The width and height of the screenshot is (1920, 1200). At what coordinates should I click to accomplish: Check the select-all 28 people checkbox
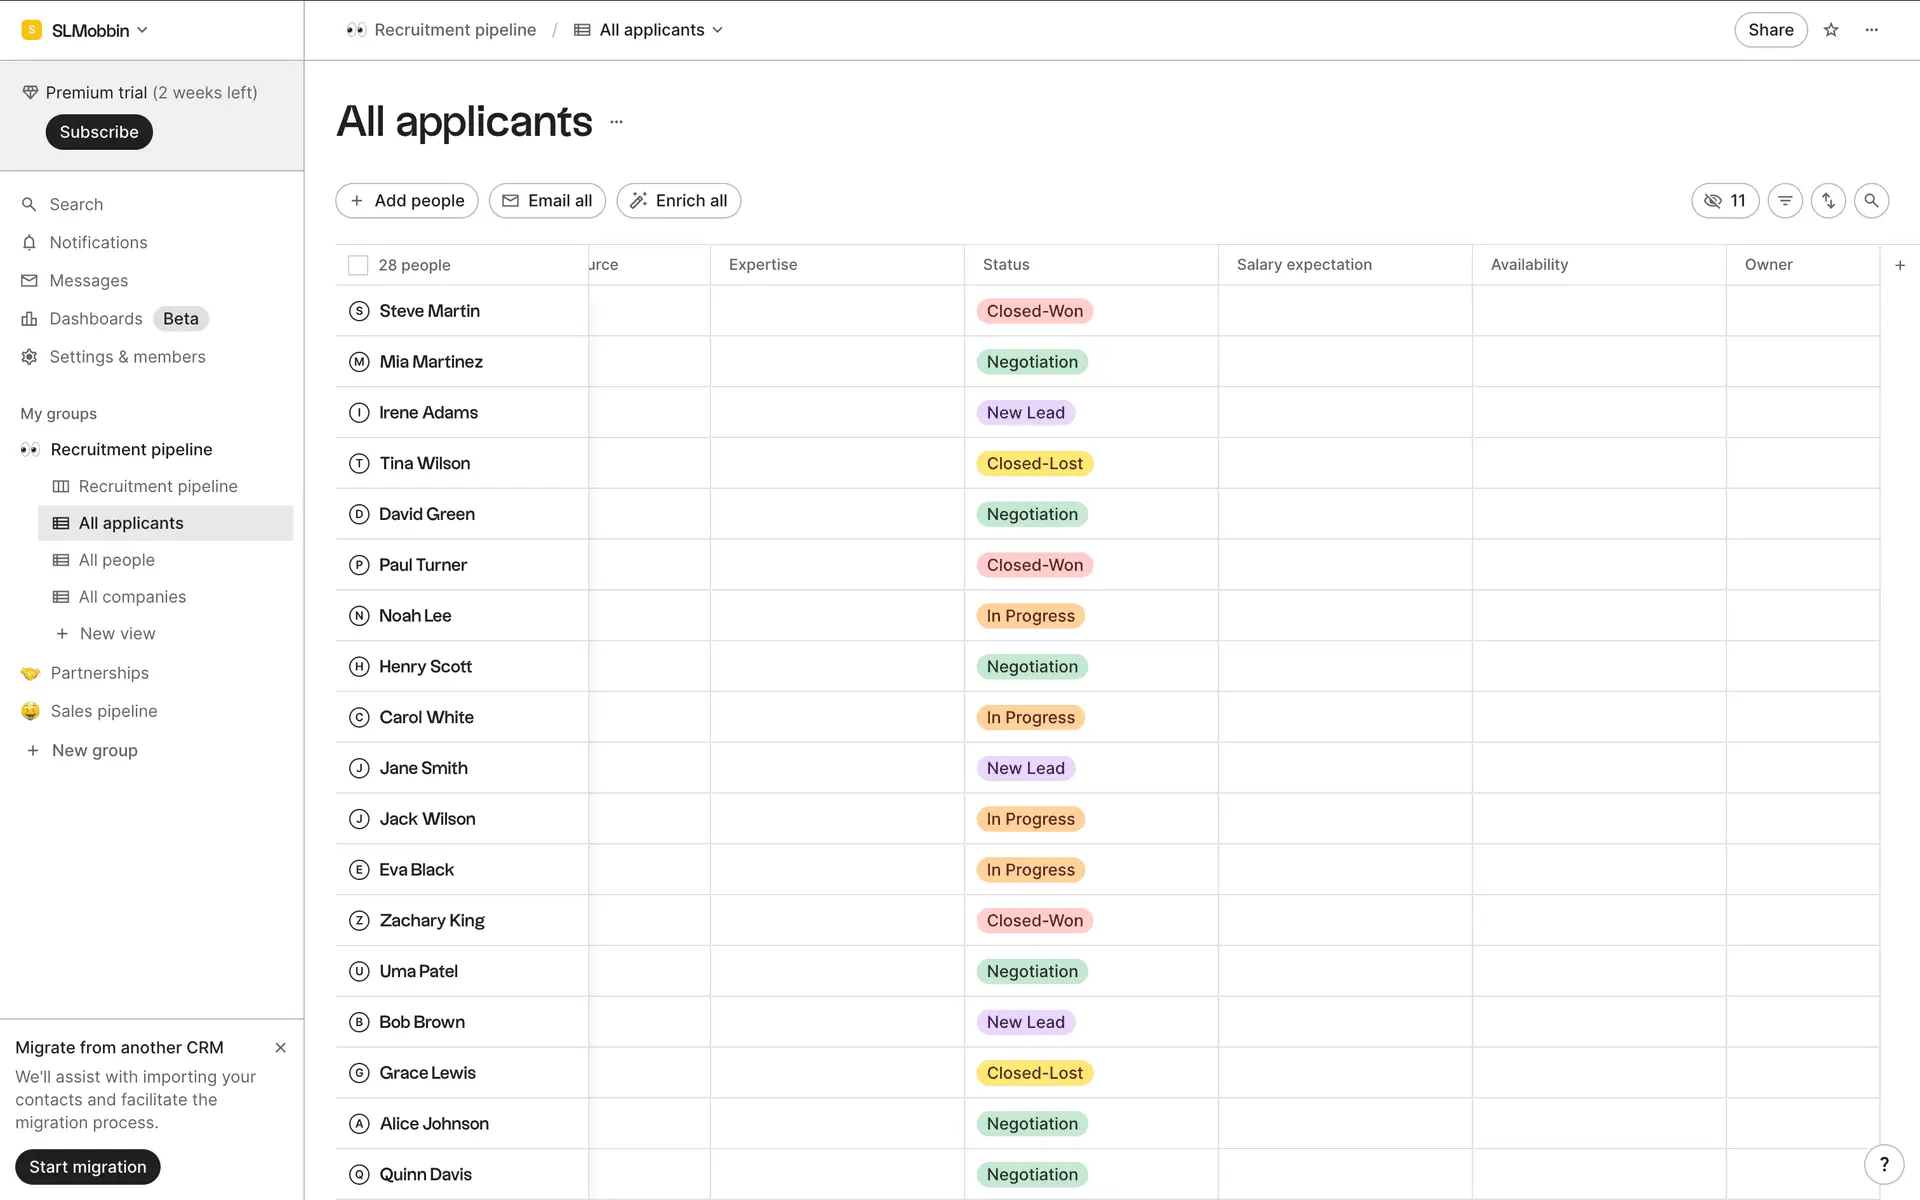[x=358, y=265]
